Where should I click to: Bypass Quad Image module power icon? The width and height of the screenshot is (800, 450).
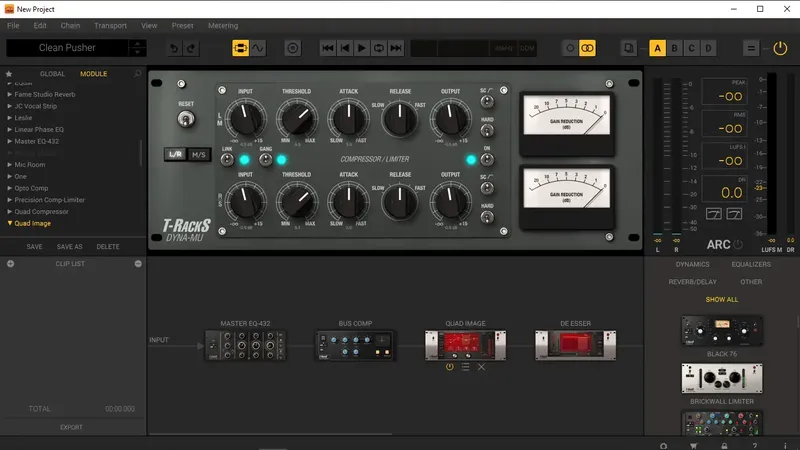click(x=449, y=367)
